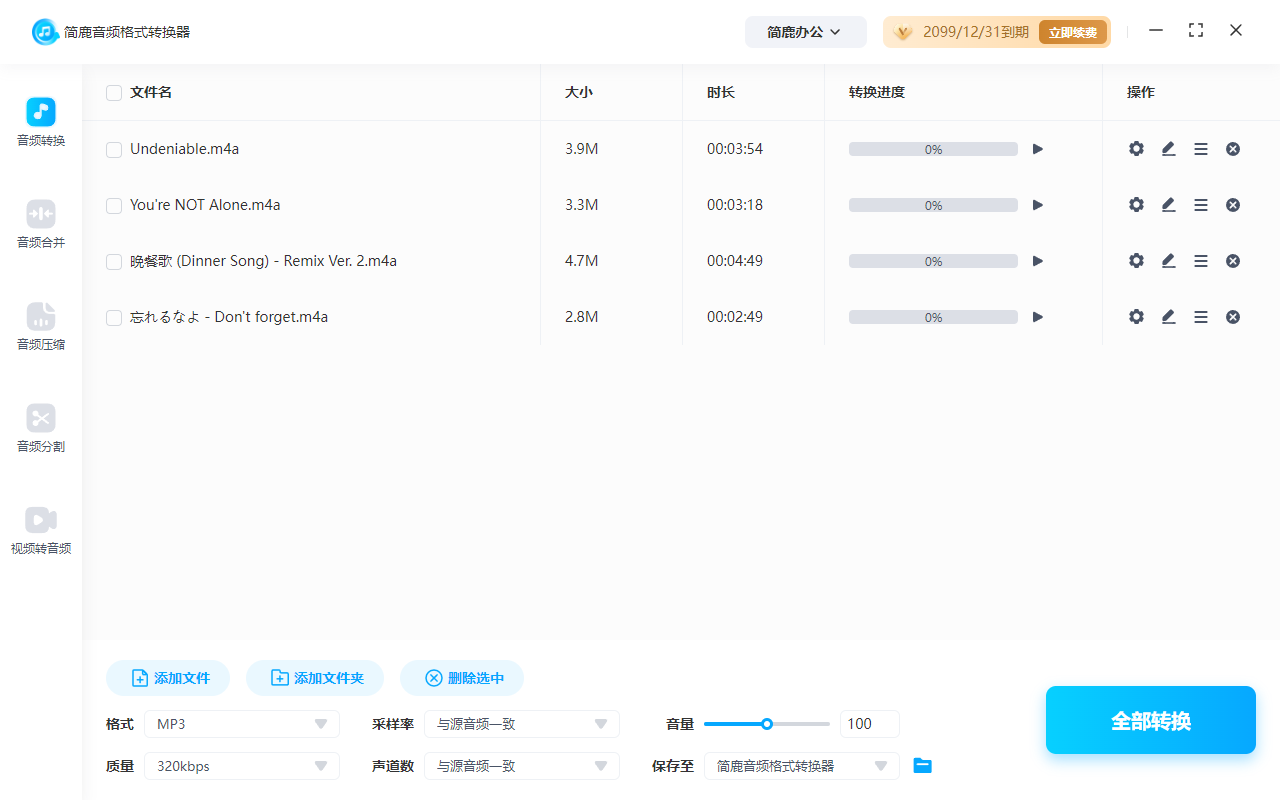Open the 视频转音频 feature
This screenshot has width=1280, height=800.
[40, 531]
